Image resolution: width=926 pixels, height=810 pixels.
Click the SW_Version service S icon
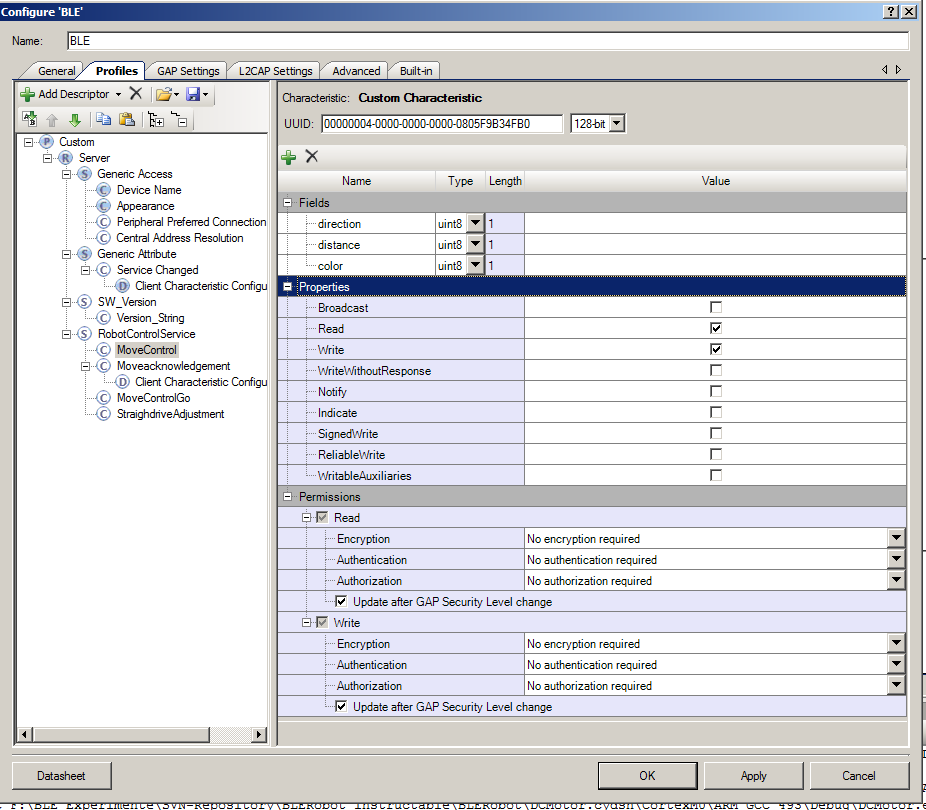[x=84, y=302]
